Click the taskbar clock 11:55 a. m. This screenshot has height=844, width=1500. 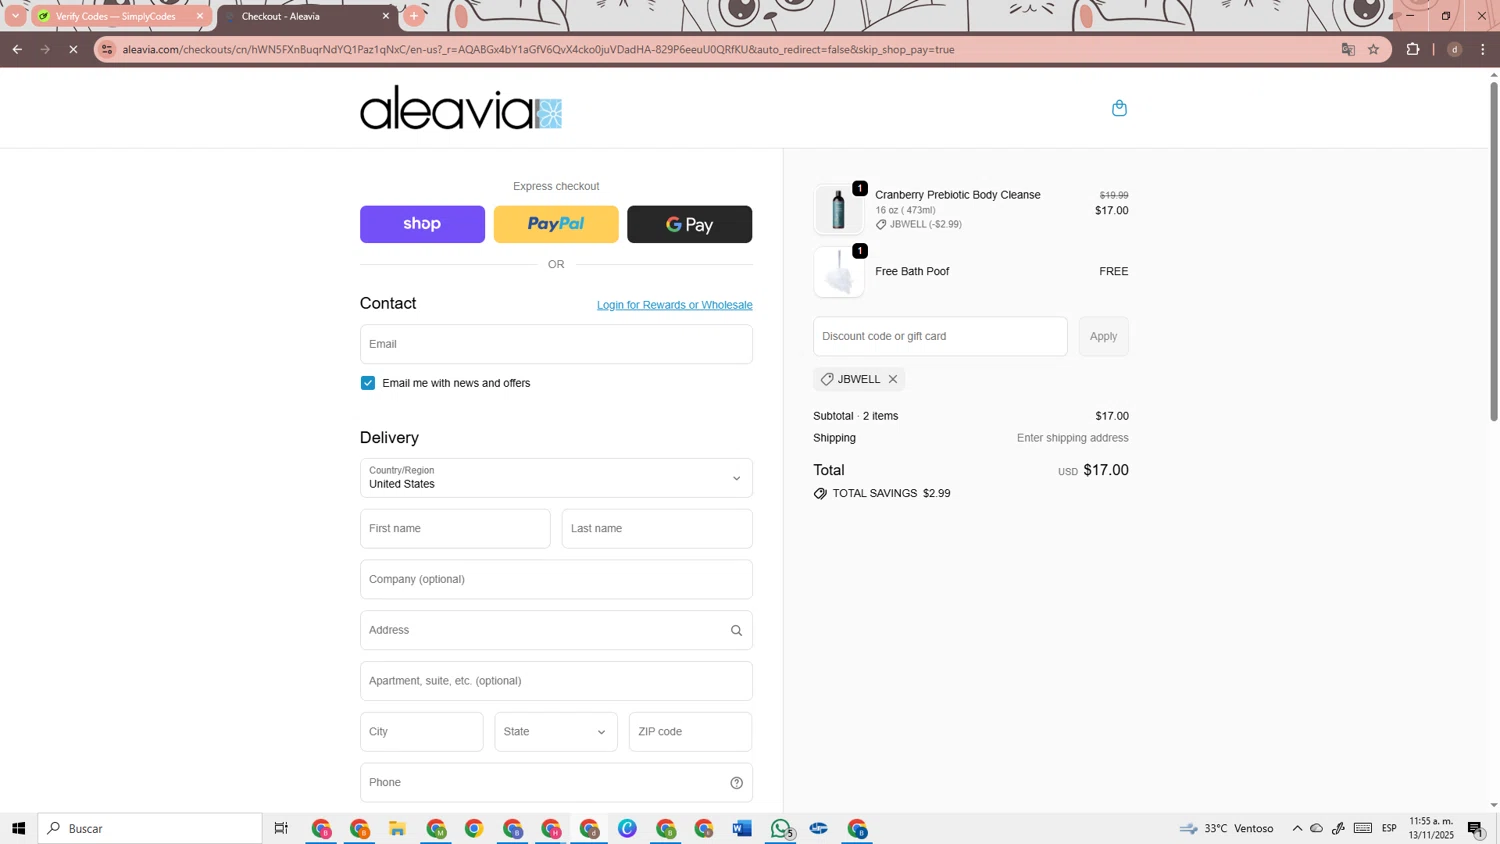(1432, 828)
